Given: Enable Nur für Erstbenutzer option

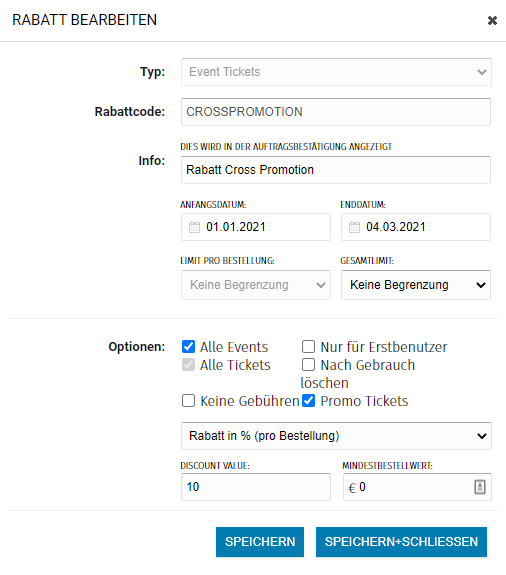Looking at the screenshot, I should click(308, 347).
